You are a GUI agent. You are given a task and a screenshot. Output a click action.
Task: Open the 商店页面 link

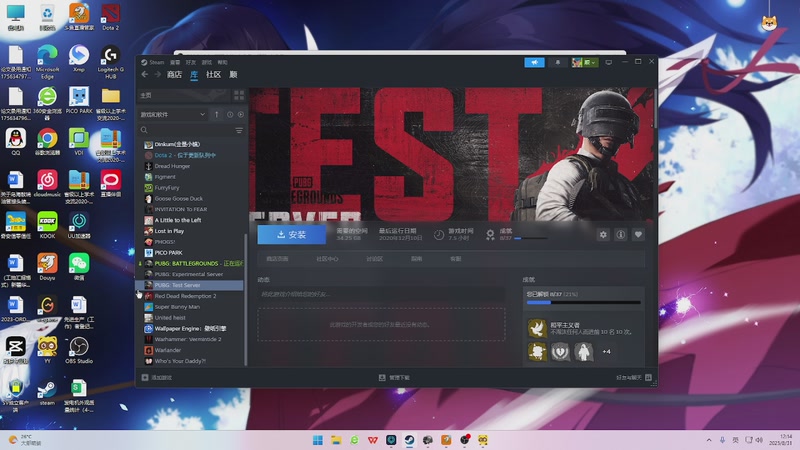[277, 259]
